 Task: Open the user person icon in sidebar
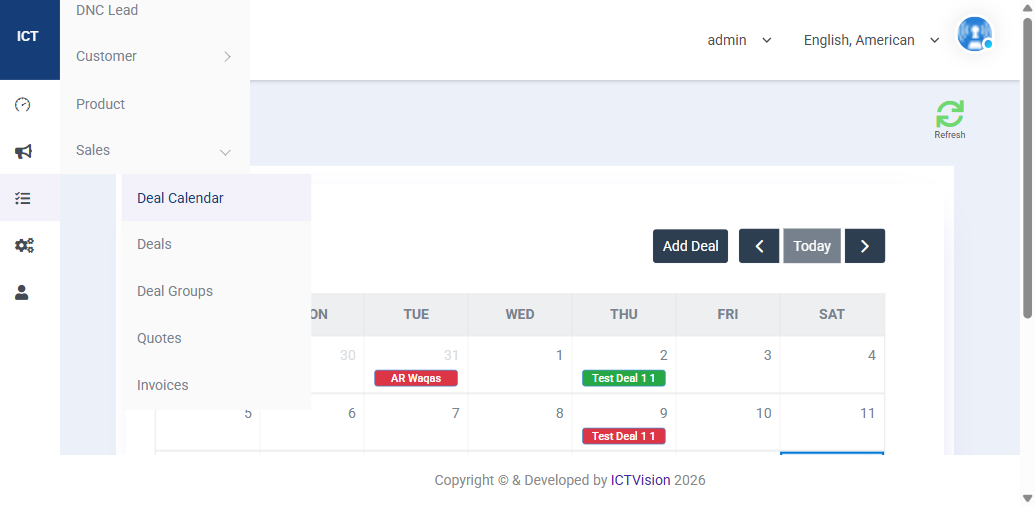click(22, 292)
